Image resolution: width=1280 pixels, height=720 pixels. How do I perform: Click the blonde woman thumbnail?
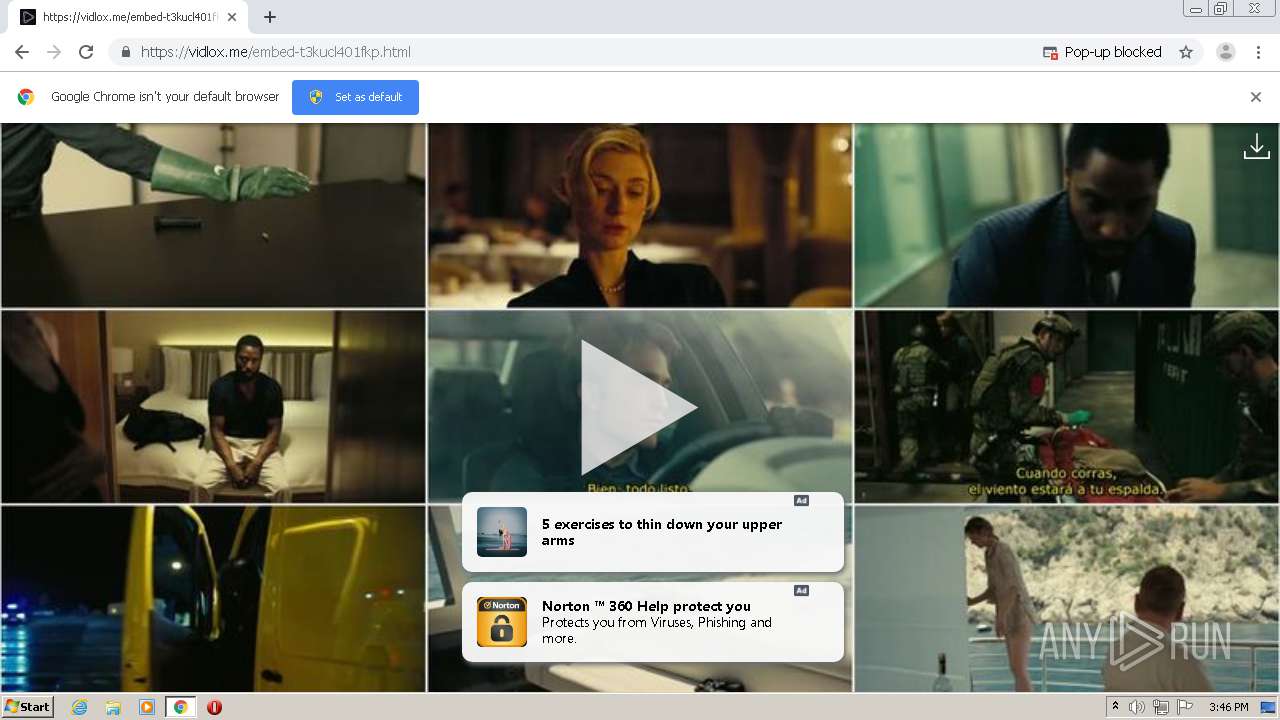pos(640,215)
